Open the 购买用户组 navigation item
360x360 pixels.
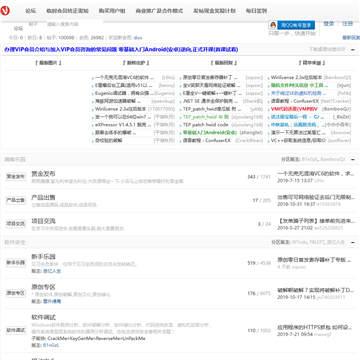tap(112, 11)
